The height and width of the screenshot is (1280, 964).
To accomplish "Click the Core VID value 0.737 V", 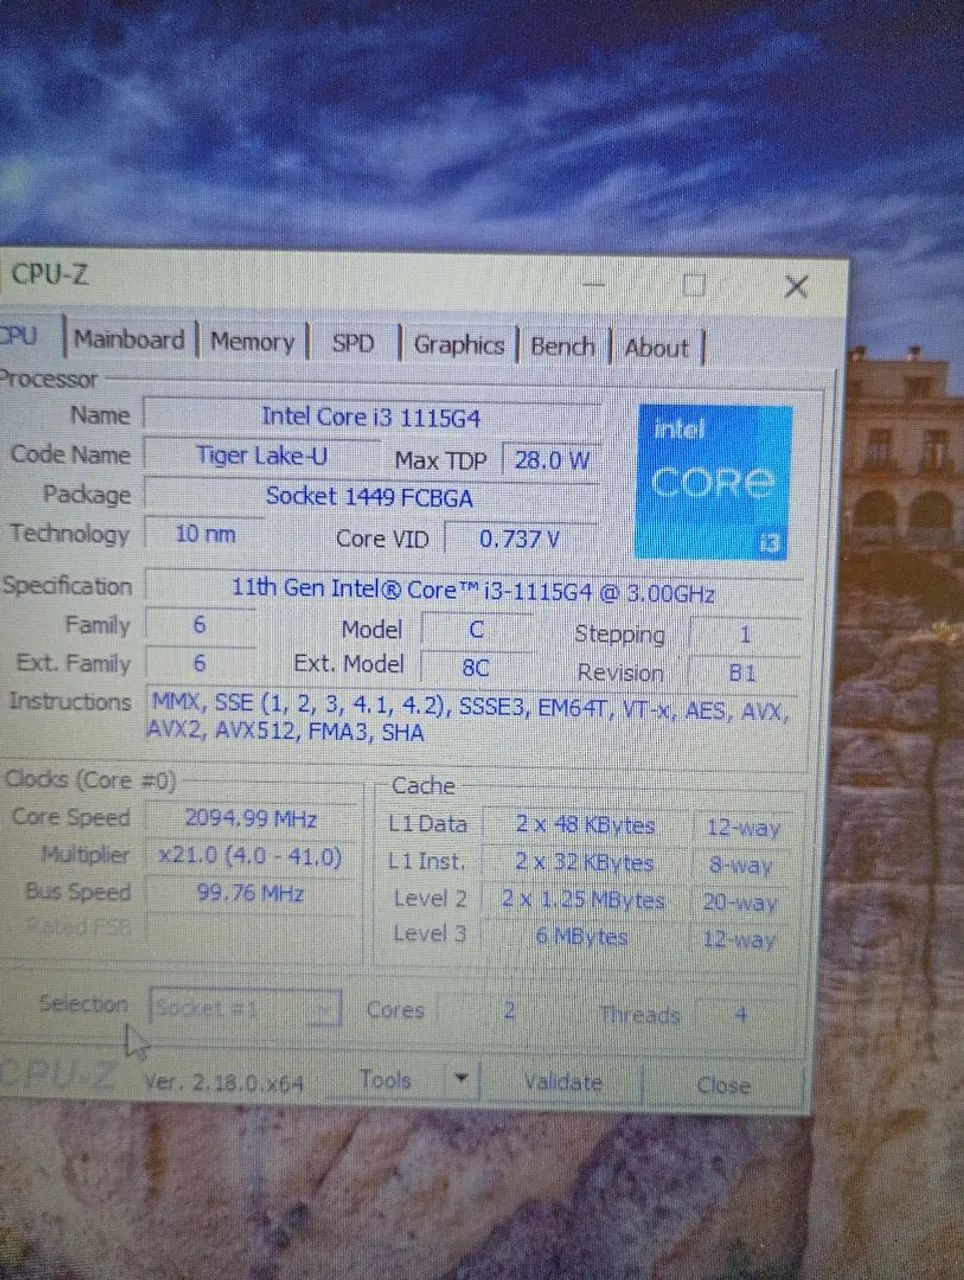I will (520, 539).
